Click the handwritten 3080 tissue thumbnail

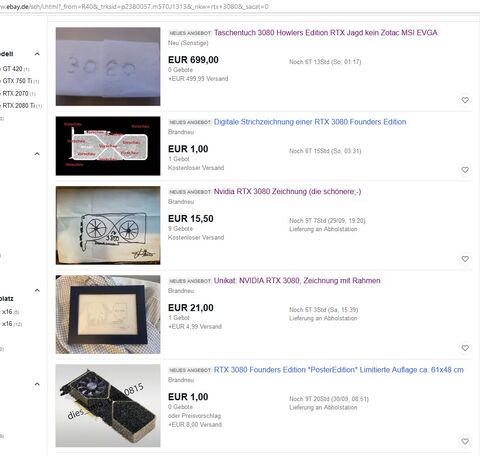(108, 67)
